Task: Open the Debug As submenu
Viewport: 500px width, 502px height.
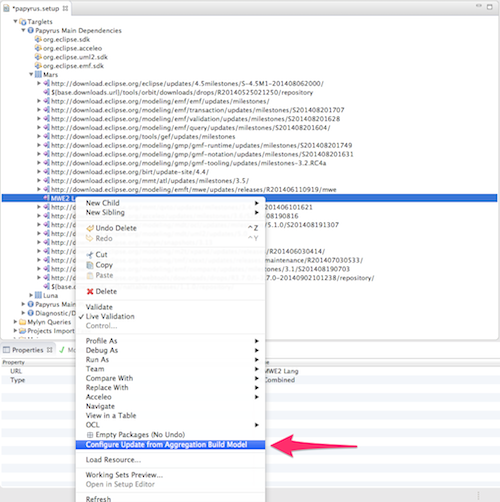Action: pos(170,350)
